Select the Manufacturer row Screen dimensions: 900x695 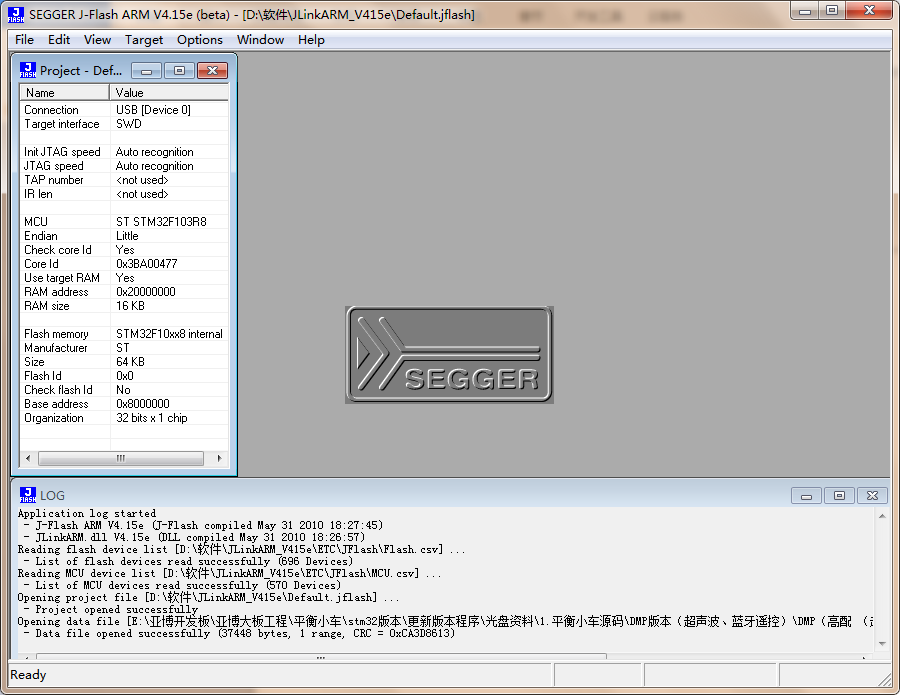(x=124, y=348)
